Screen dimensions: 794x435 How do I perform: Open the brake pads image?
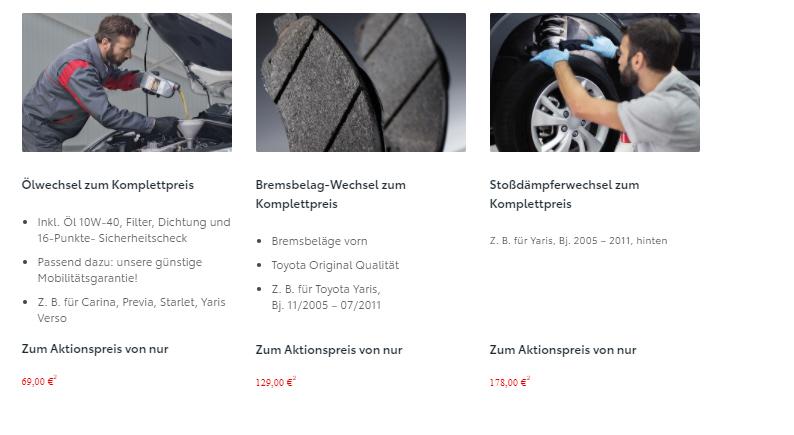(361, 83)
